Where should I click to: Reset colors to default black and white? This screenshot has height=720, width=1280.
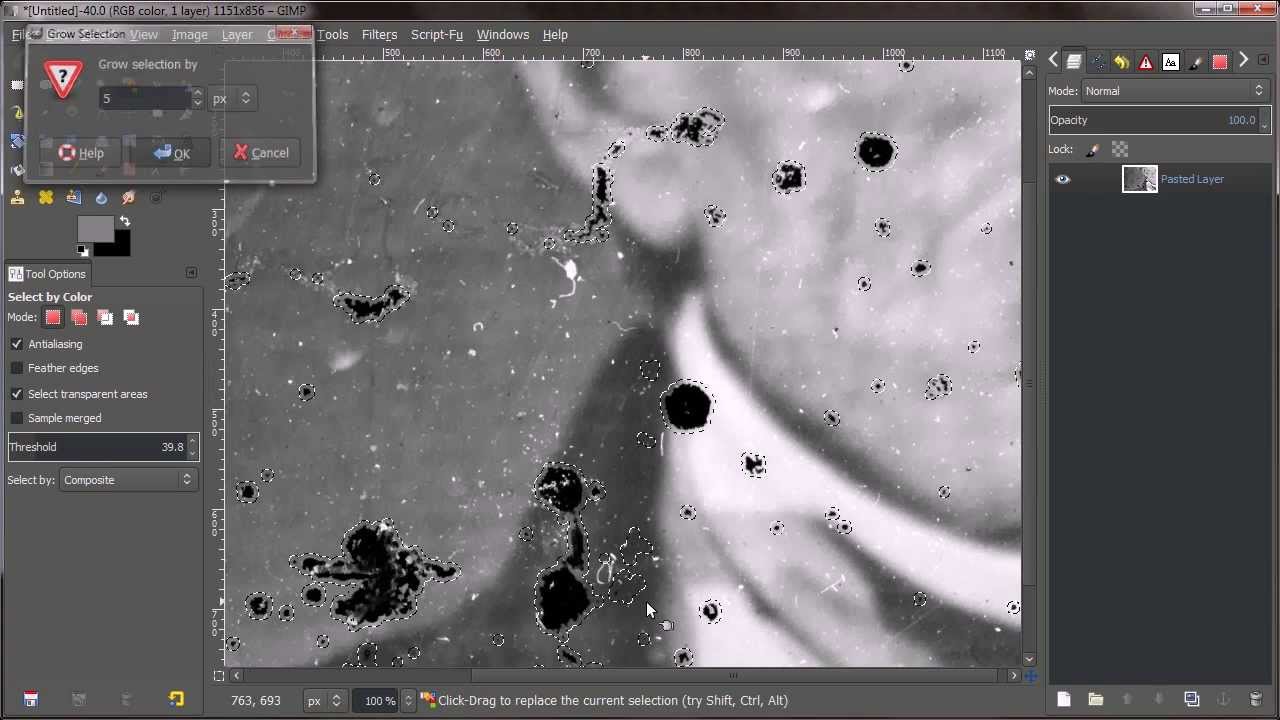[83, 251]
